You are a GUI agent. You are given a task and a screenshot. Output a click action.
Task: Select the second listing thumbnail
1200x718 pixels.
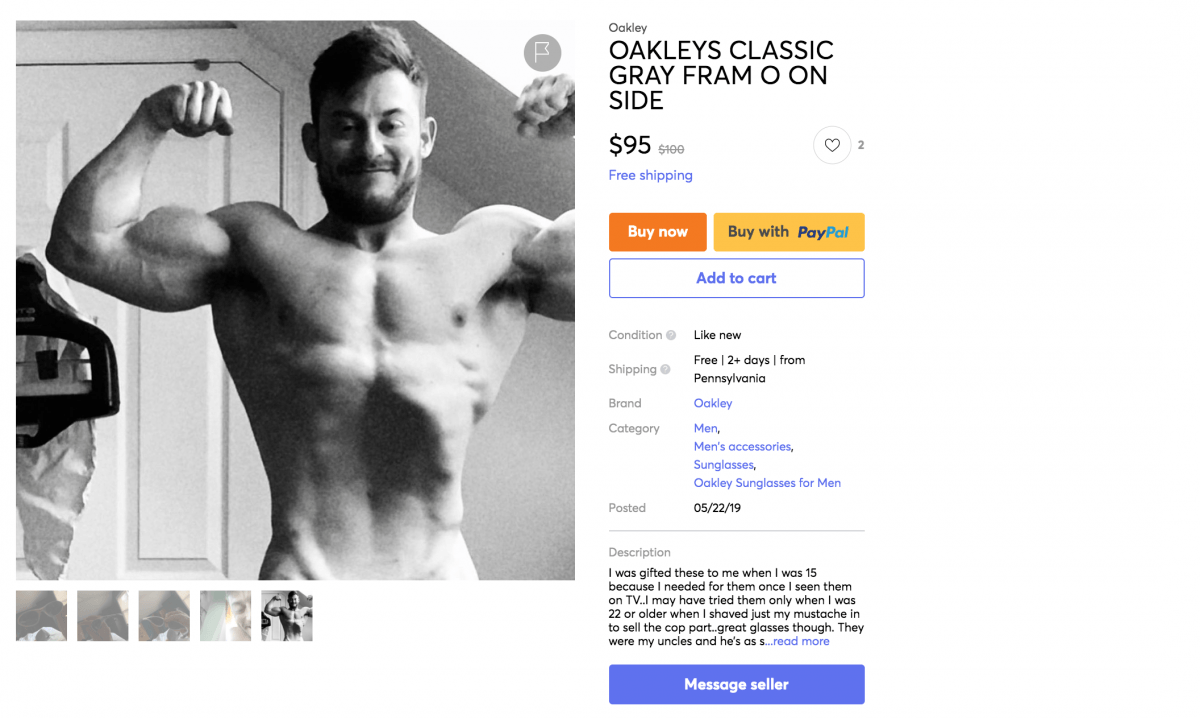coord(103,616)
